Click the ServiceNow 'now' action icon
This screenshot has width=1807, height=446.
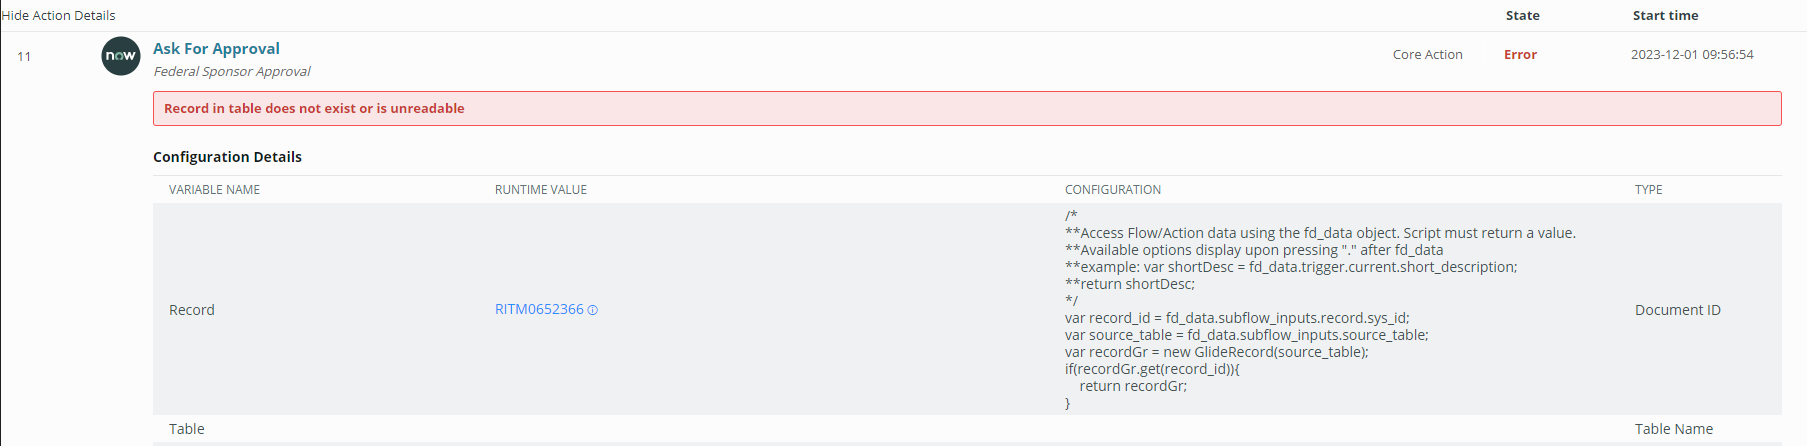[x=121, y=56]
